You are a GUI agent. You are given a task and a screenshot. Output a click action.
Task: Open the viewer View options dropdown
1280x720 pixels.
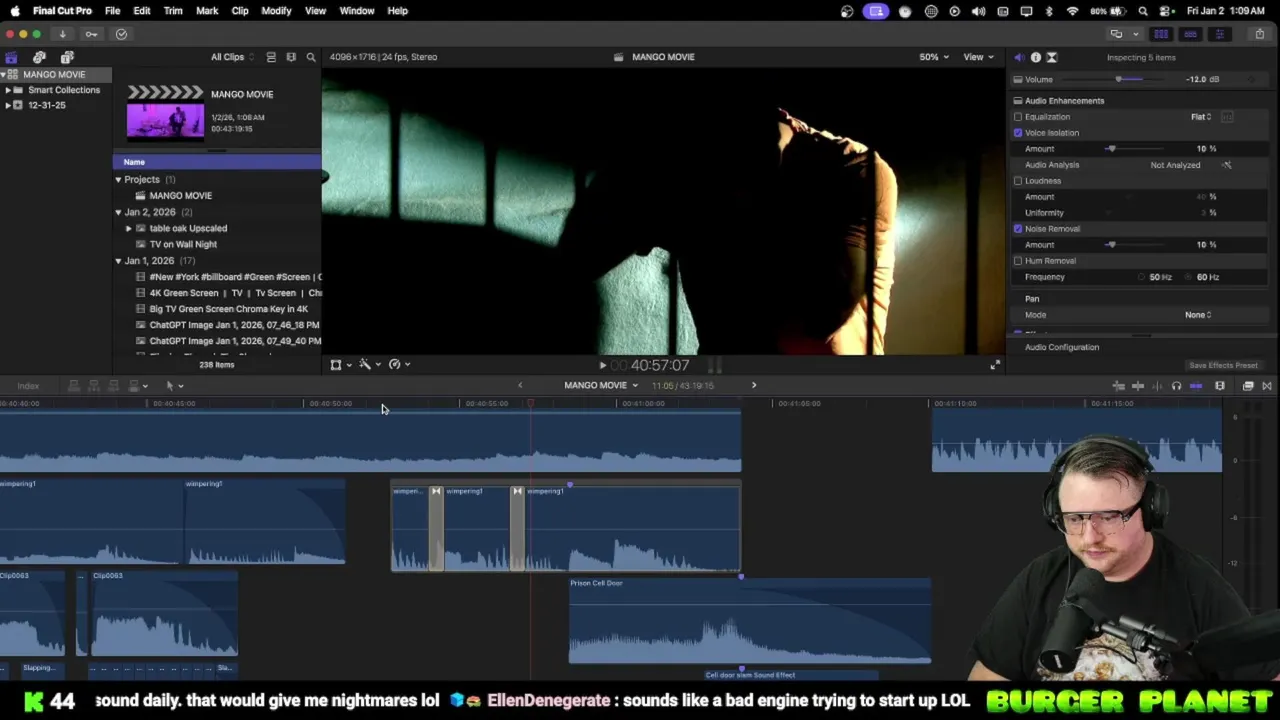click(x=978, y=57)
